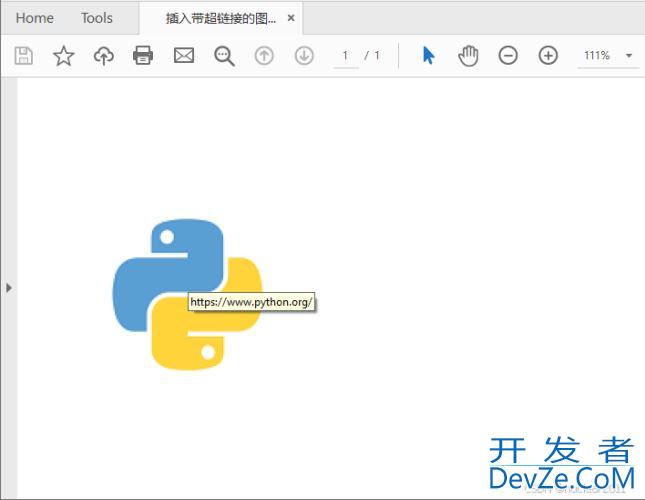Expand the left navigation pane arrow
The width and height of the screenshot is (645, 500).
pos(9,288)
